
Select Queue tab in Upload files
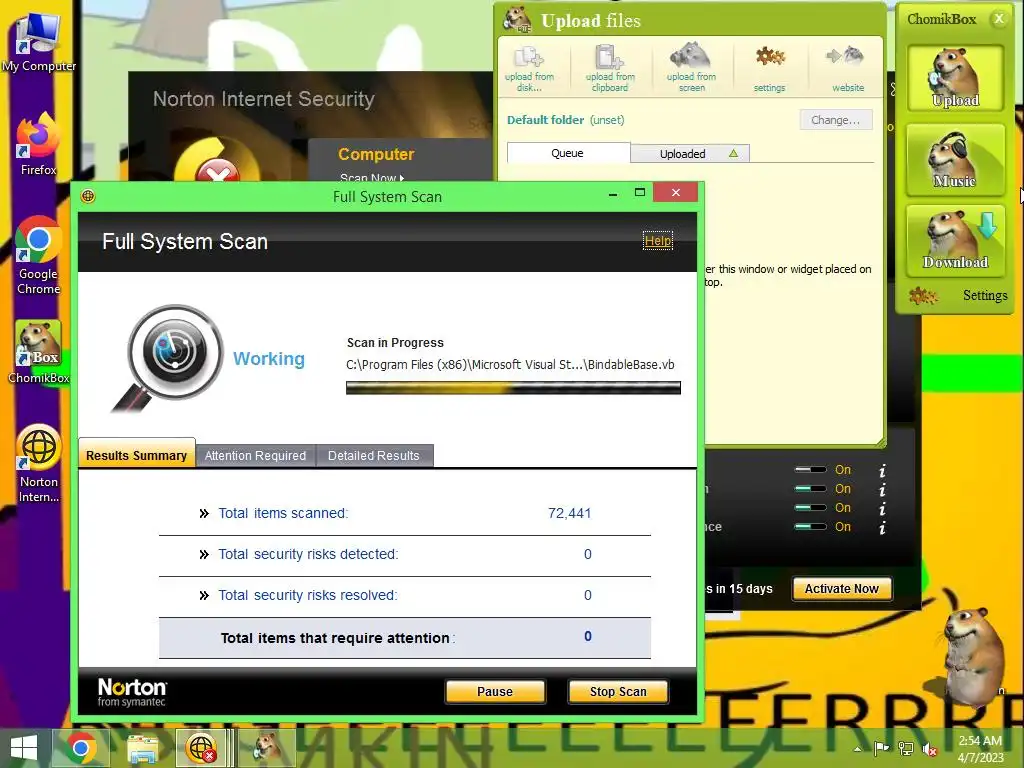click(x=568, y=153)
